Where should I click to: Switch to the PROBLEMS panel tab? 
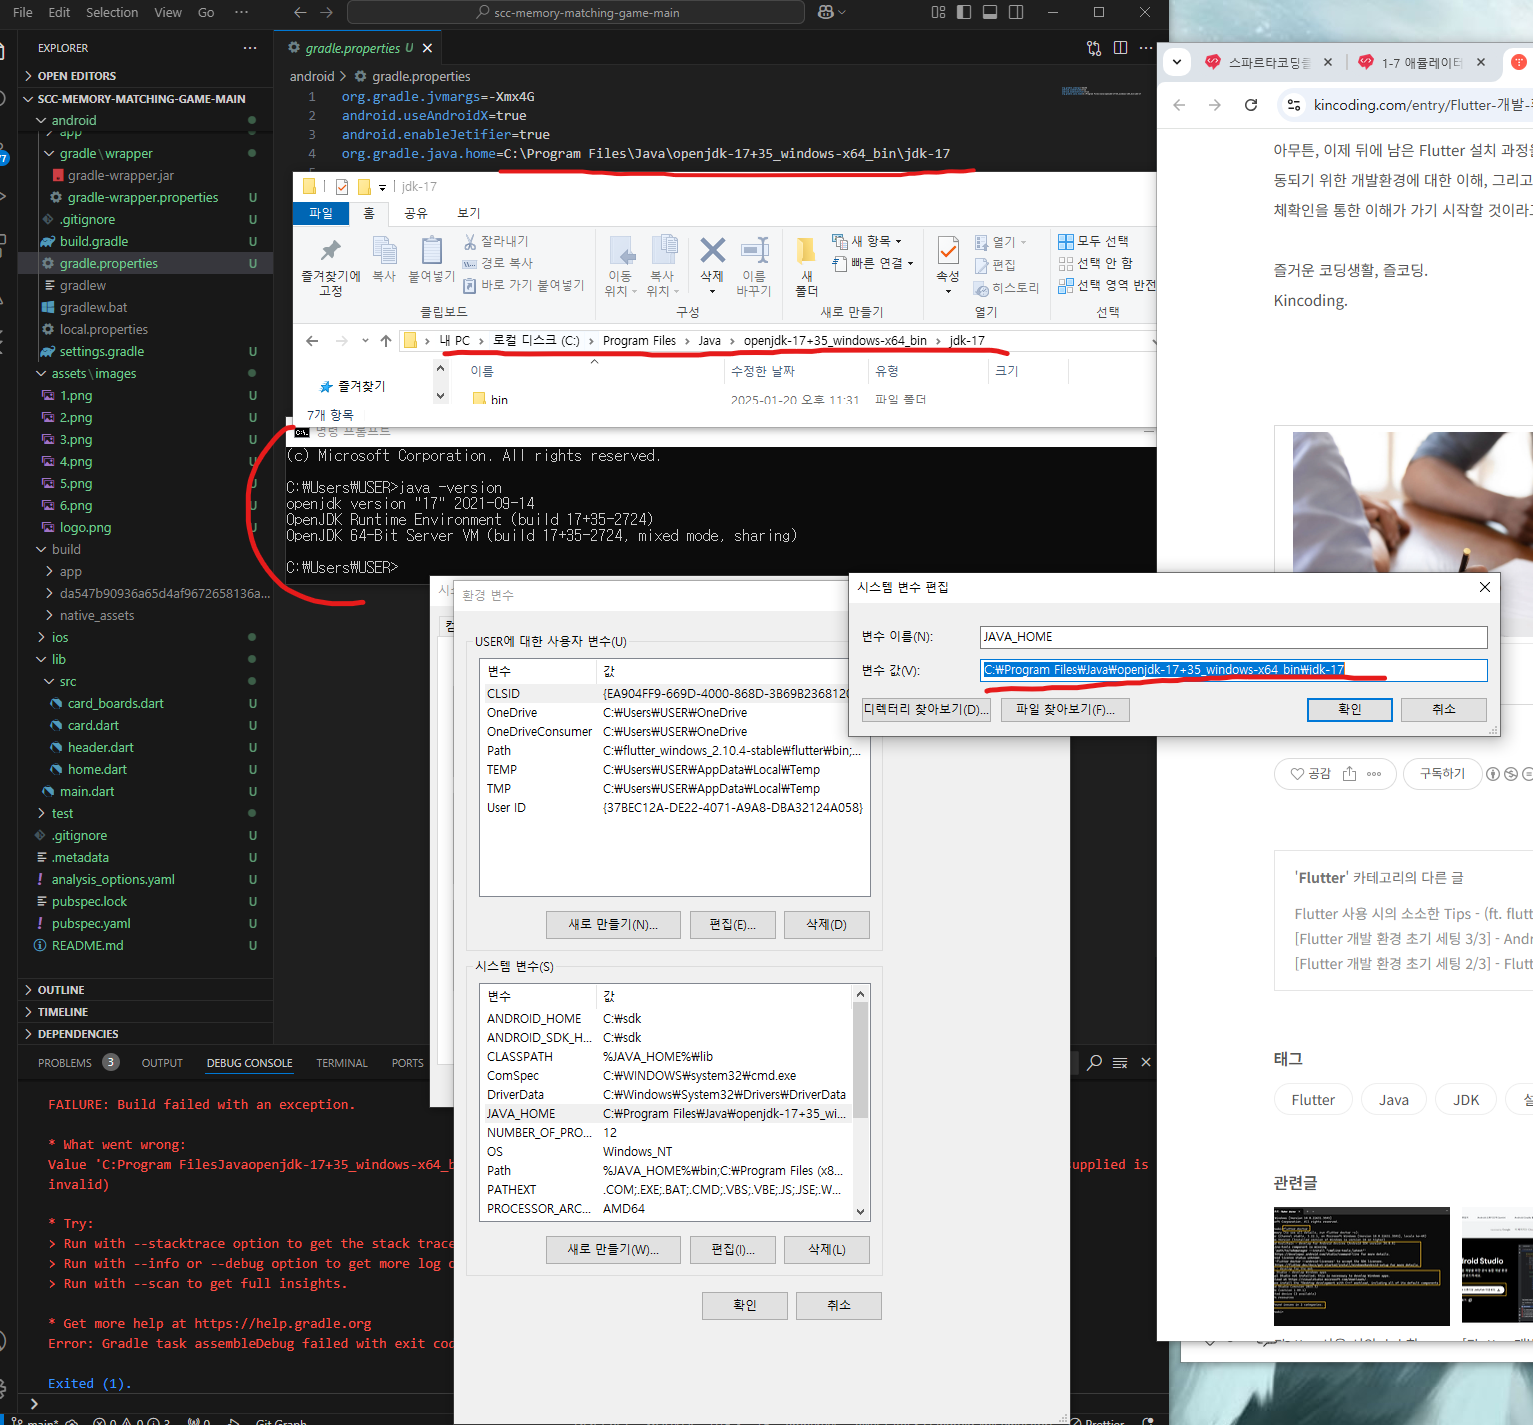pyautogui.click(x=65, y=1063)
